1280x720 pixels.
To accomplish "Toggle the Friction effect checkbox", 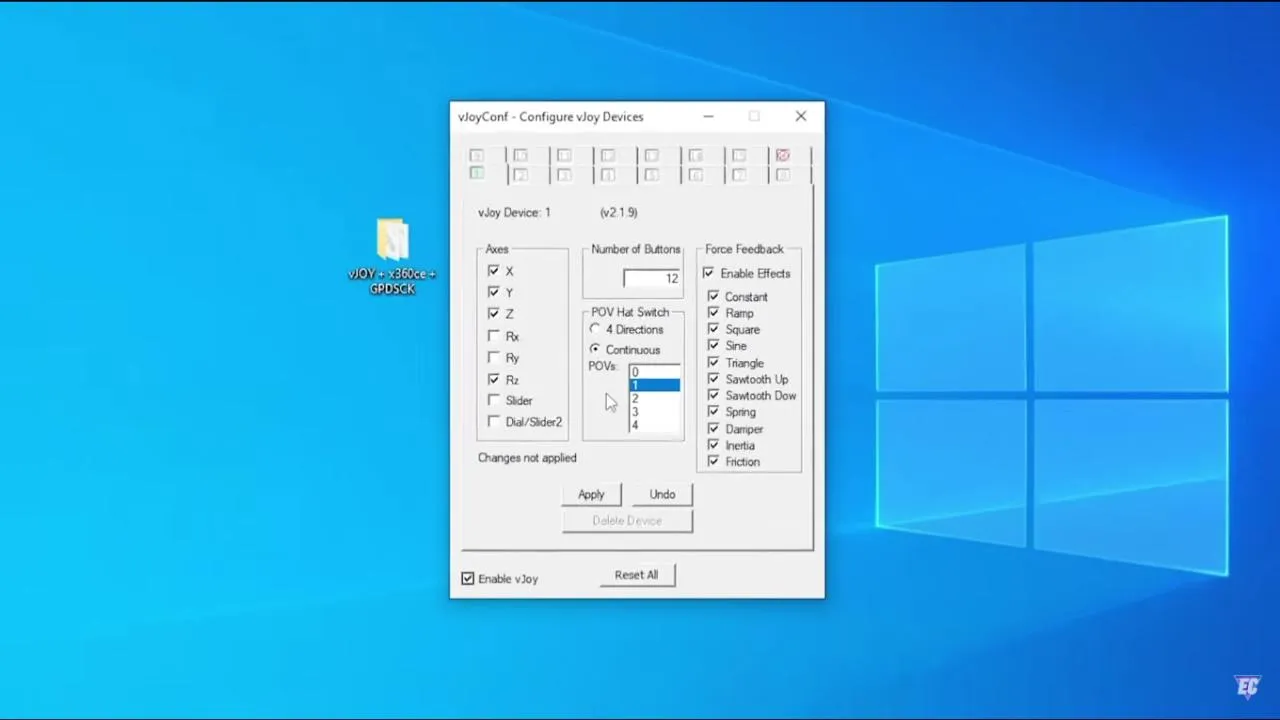I will pyautogui.click(x=713, y=461).
